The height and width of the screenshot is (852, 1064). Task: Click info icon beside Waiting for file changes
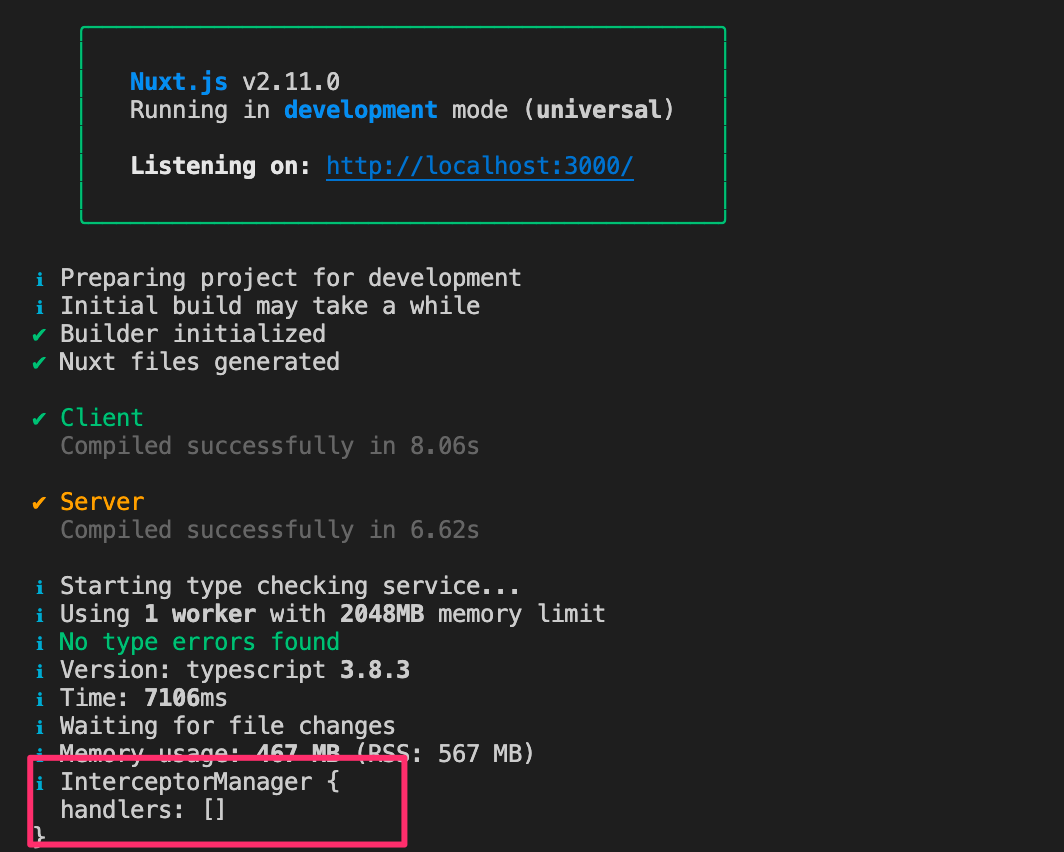pos(40,727)
